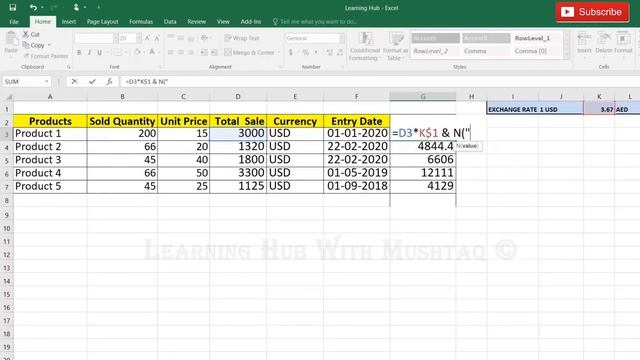The height and width of the screenshot is (360, 640).
Task: Open the font size box showing 20
Action: coord(130,38)
